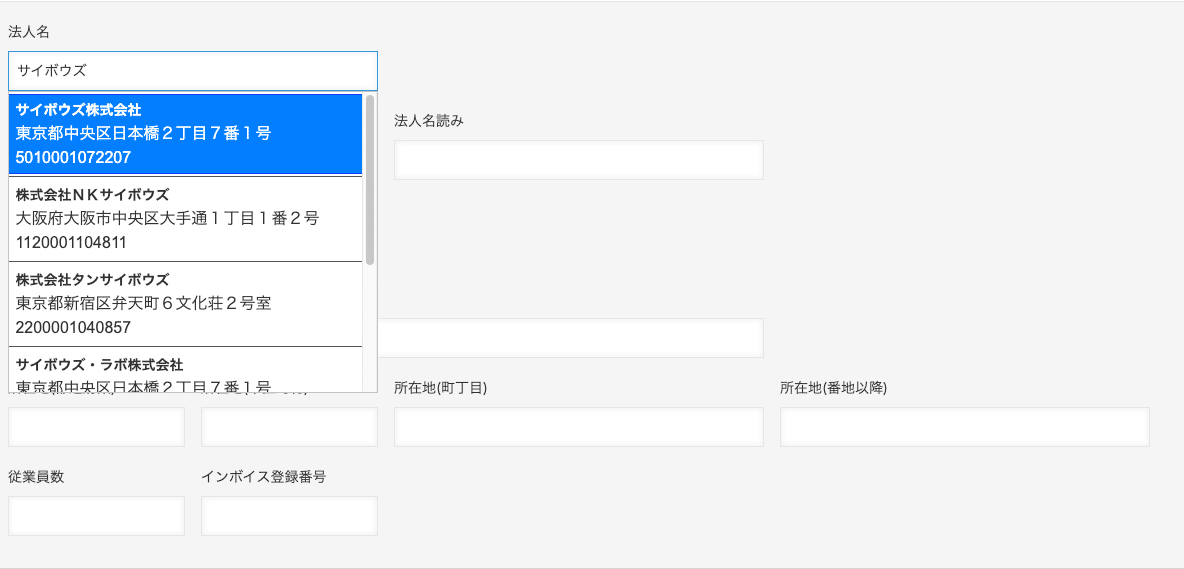The height and width of the screenshot is (569, 1184).
Task: Focus the field just left of 所在地(町丁目) box
Action: click(x=289, y=427)
